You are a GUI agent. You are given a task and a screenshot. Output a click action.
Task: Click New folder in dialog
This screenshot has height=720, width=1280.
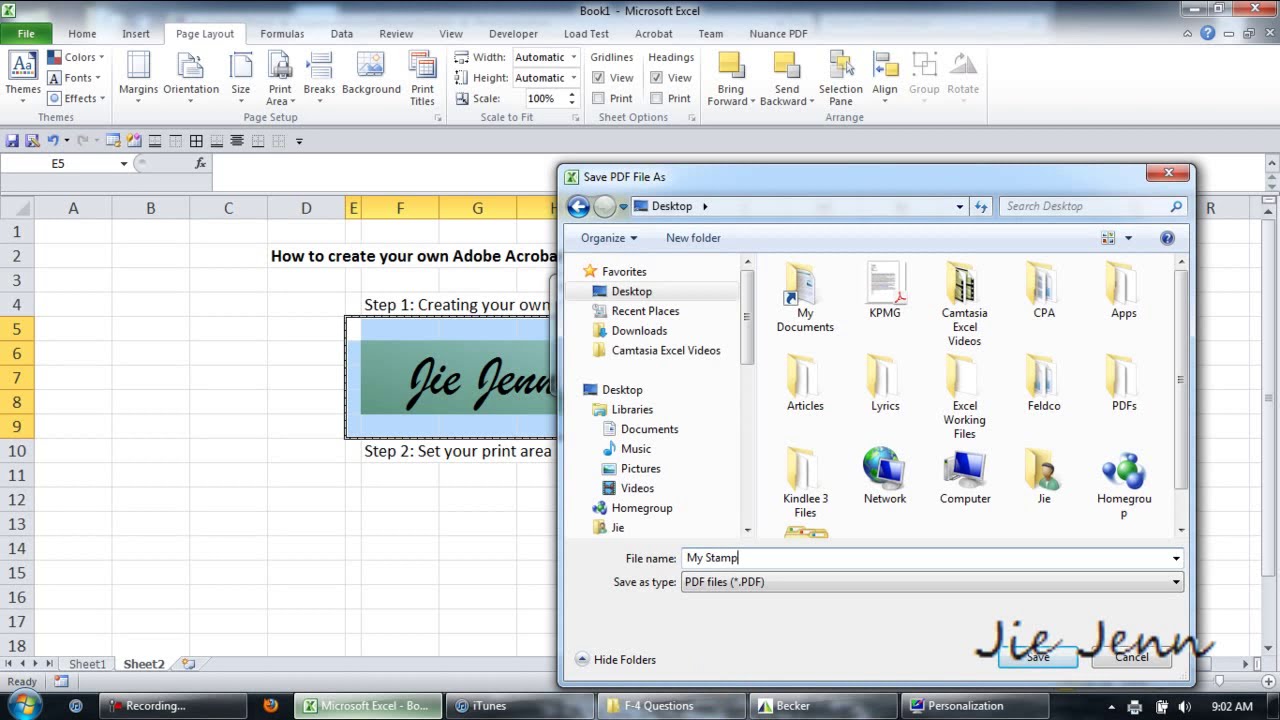click(x=693, y=238)
